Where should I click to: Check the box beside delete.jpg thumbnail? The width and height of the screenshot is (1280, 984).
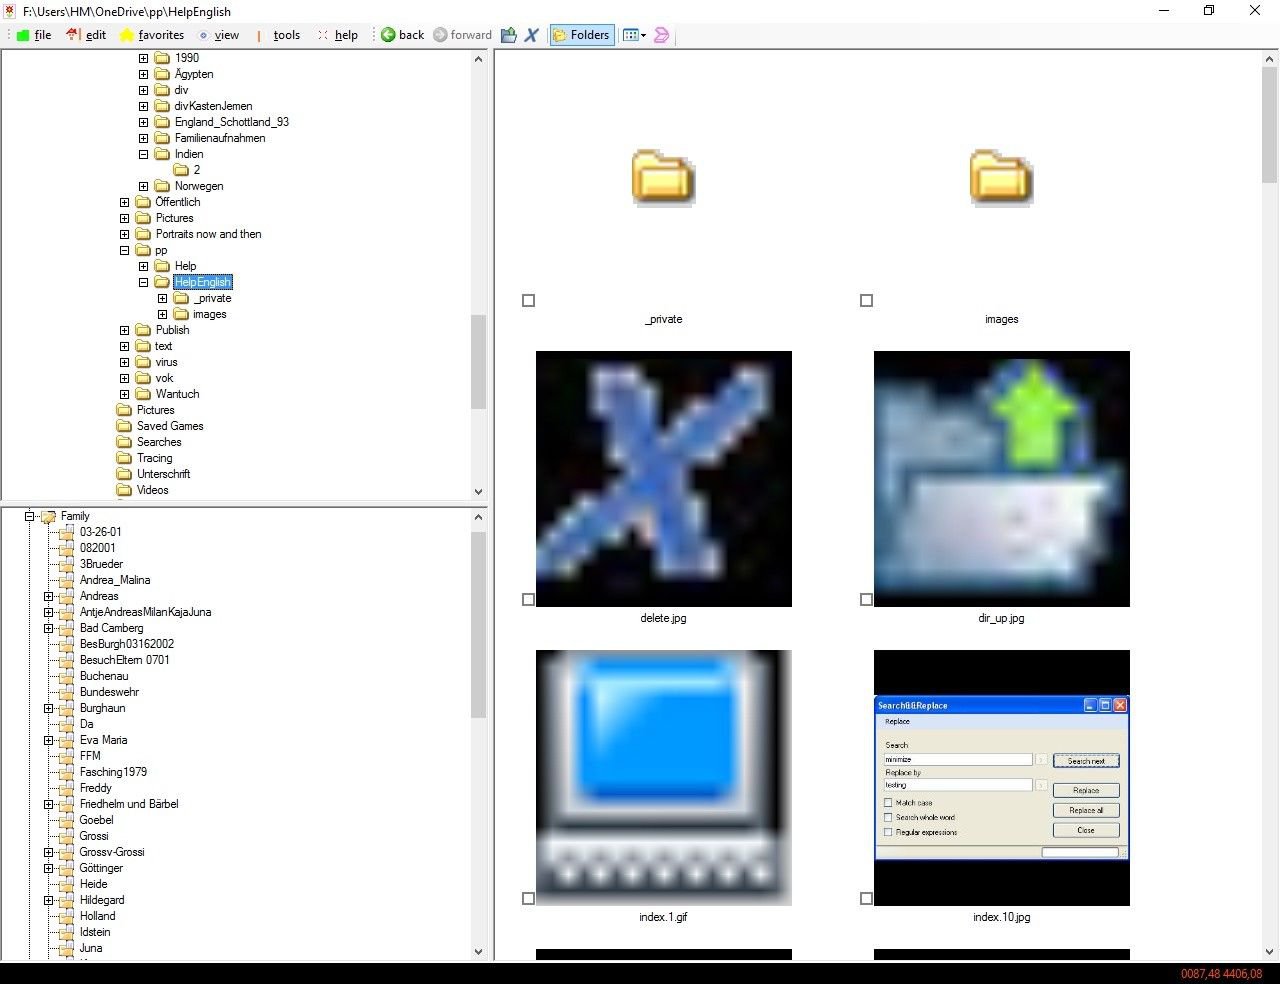tap(528, 599)
